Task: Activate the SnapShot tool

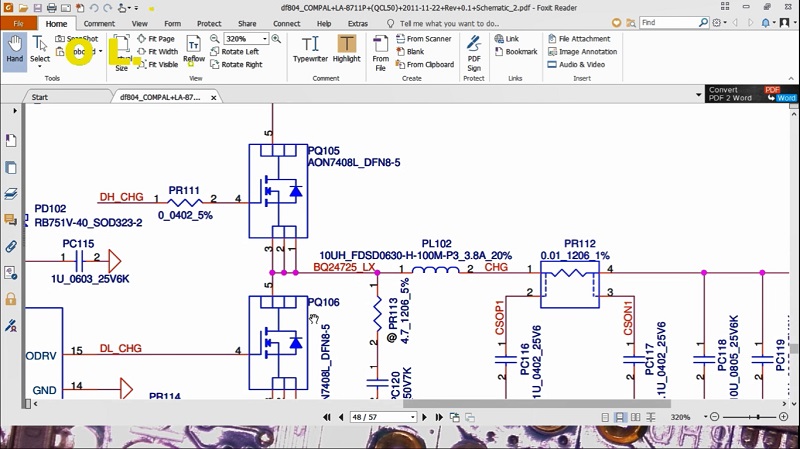Action: pyautogui.click(x=77, y=39)
